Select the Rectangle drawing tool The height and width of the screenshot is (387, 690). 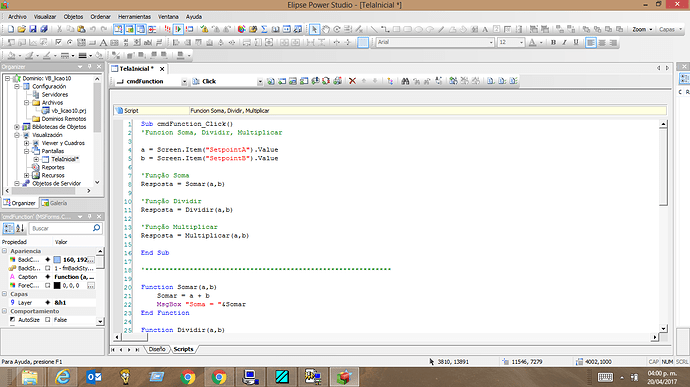396,29
